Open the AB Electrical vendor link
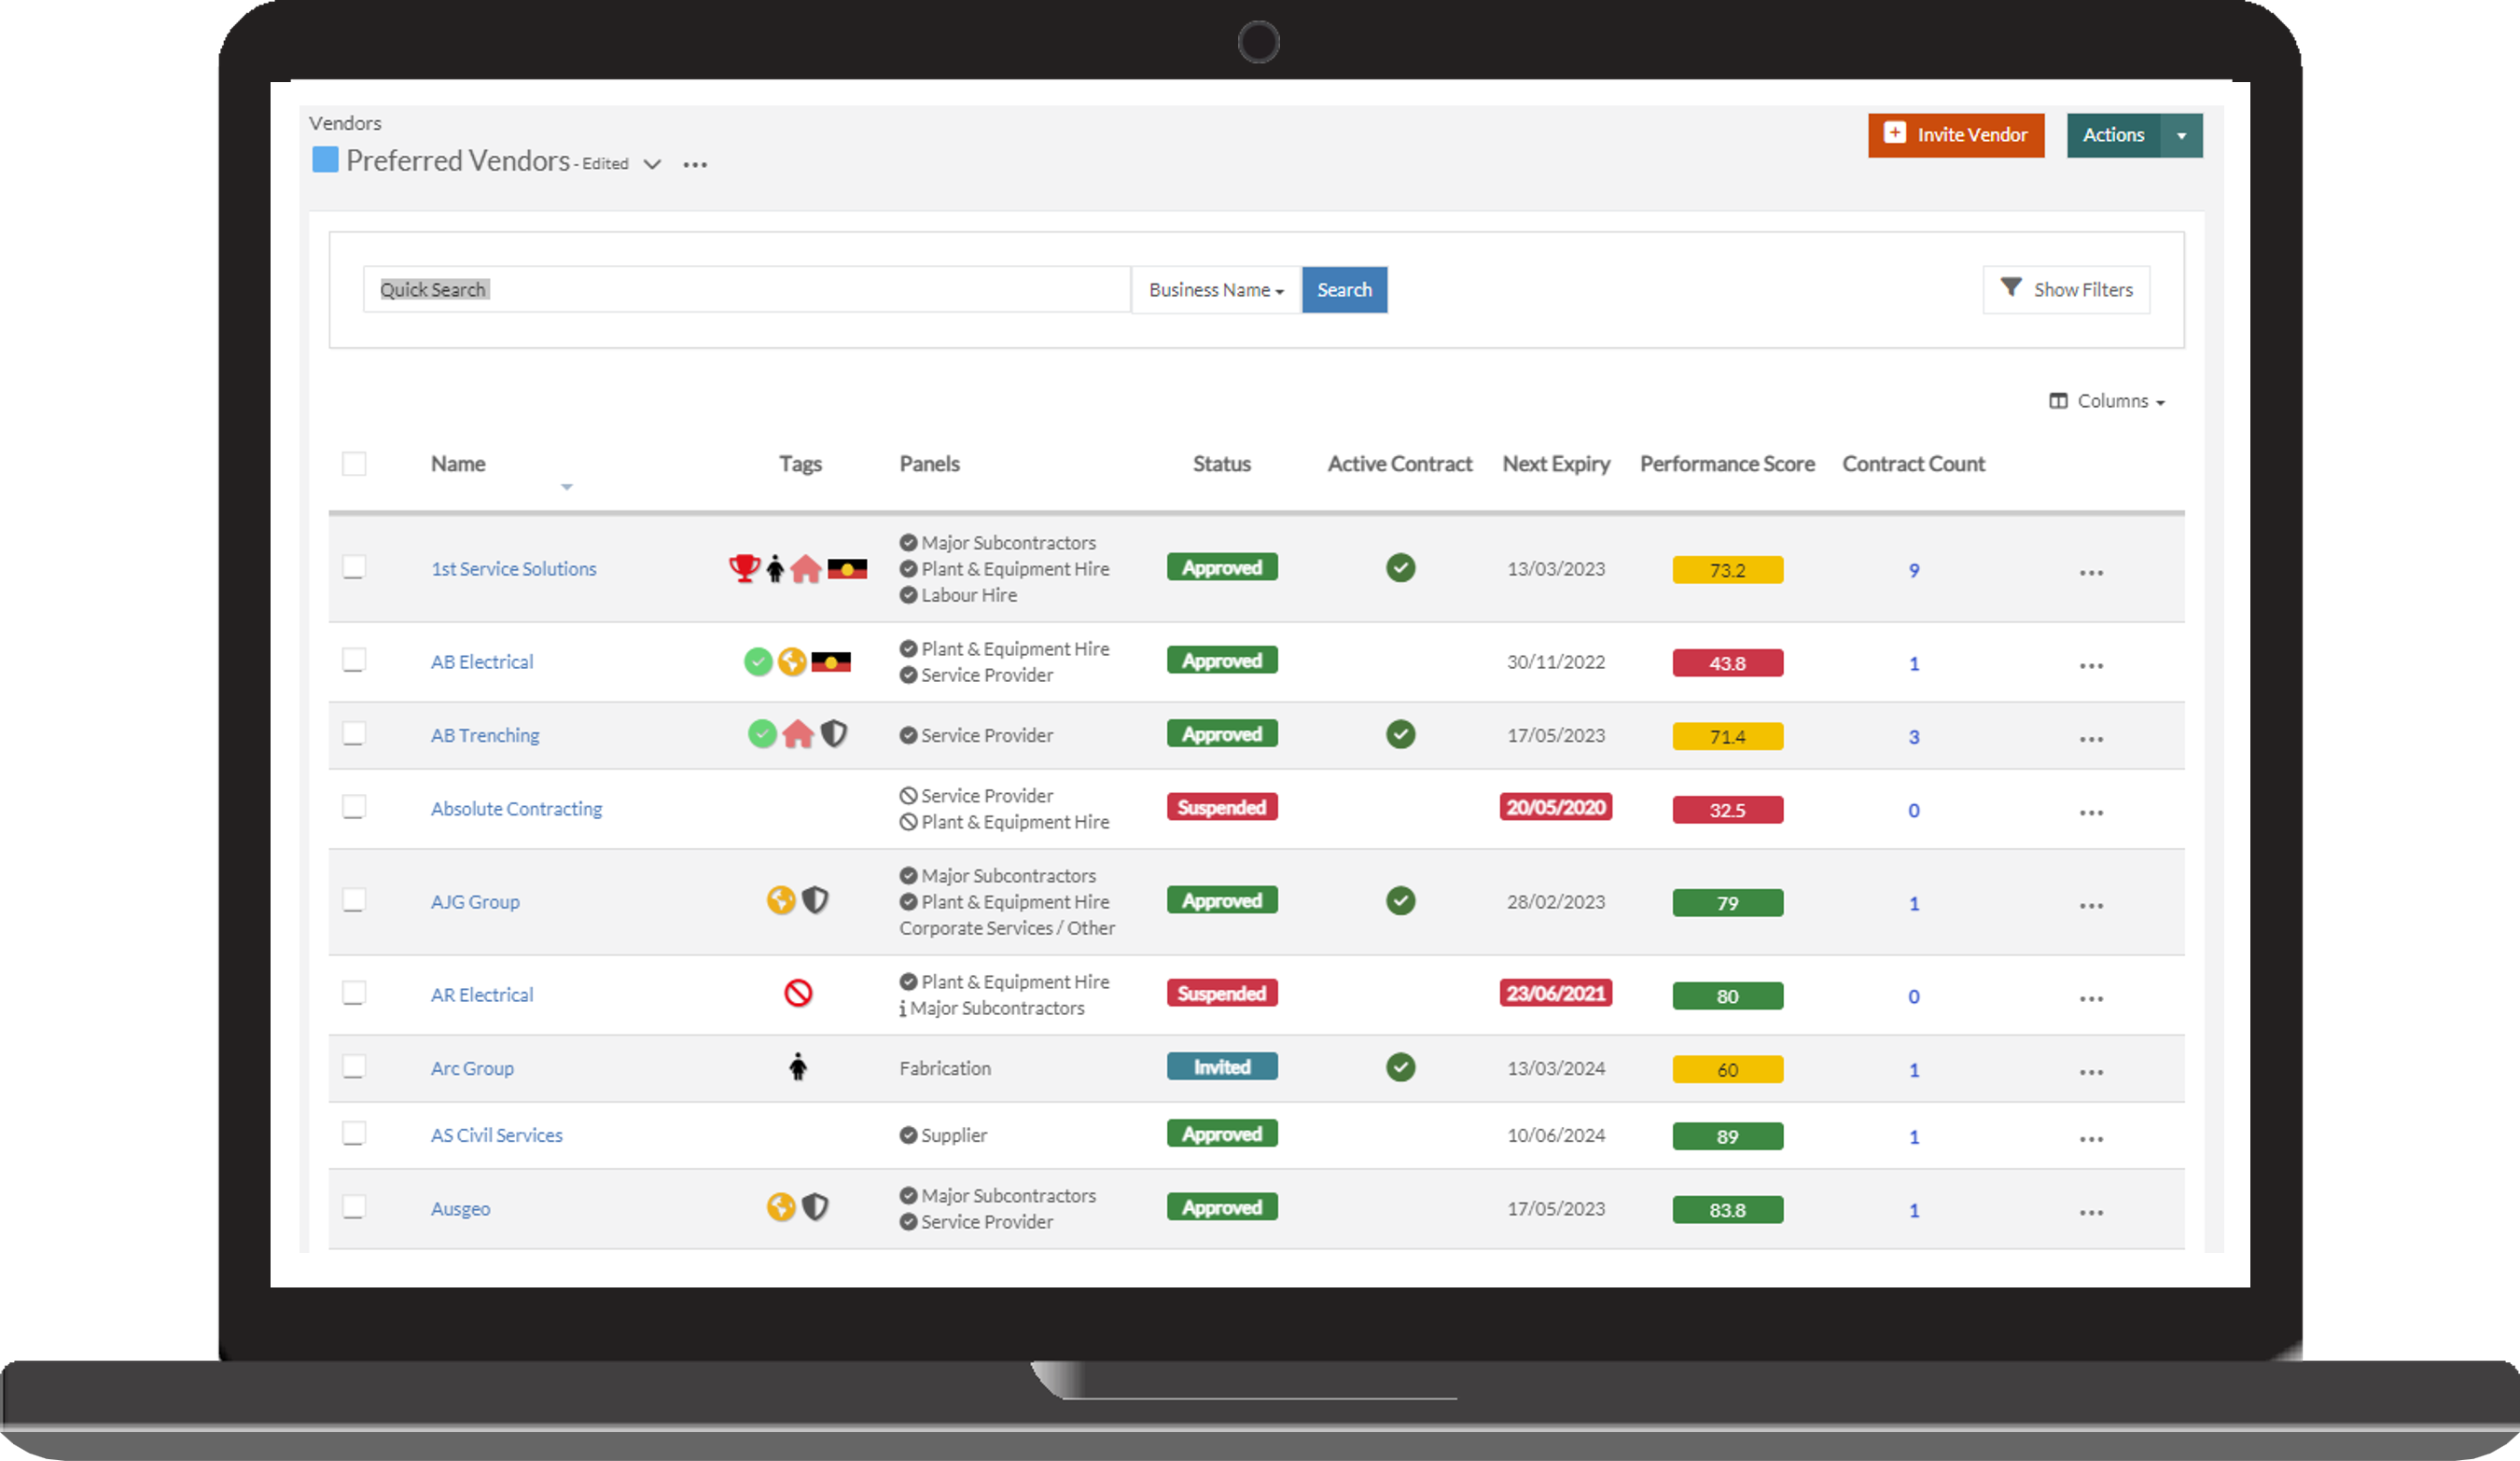 482,662
